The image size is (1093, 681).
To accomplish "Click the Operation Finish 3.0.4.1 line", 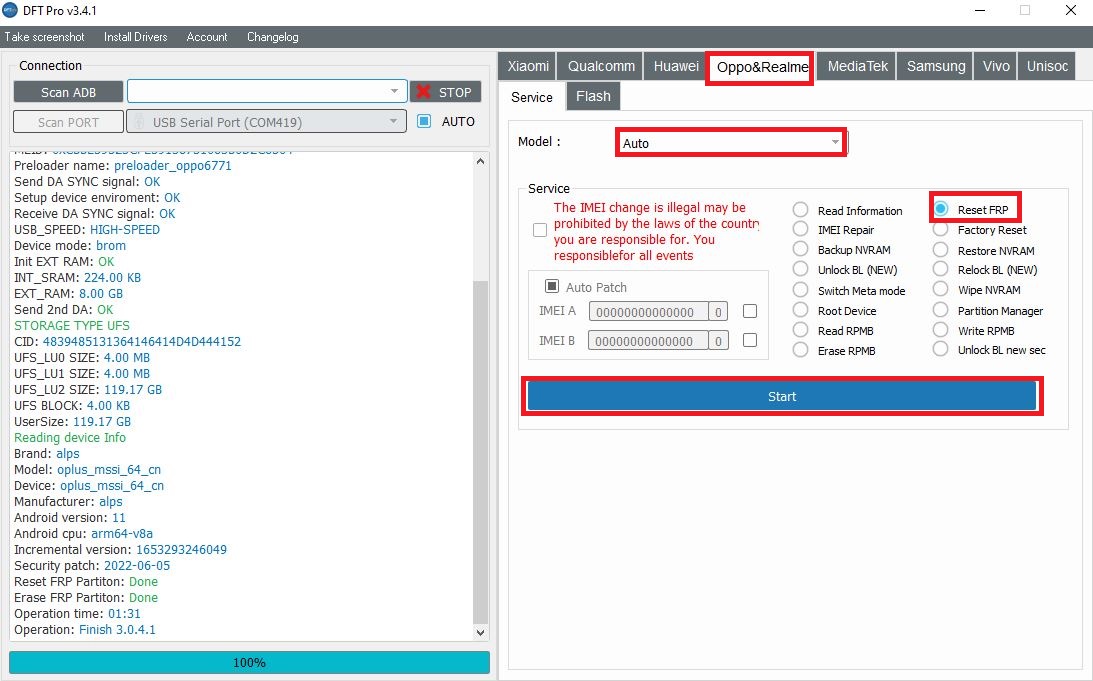I will [x=85, y=629].
